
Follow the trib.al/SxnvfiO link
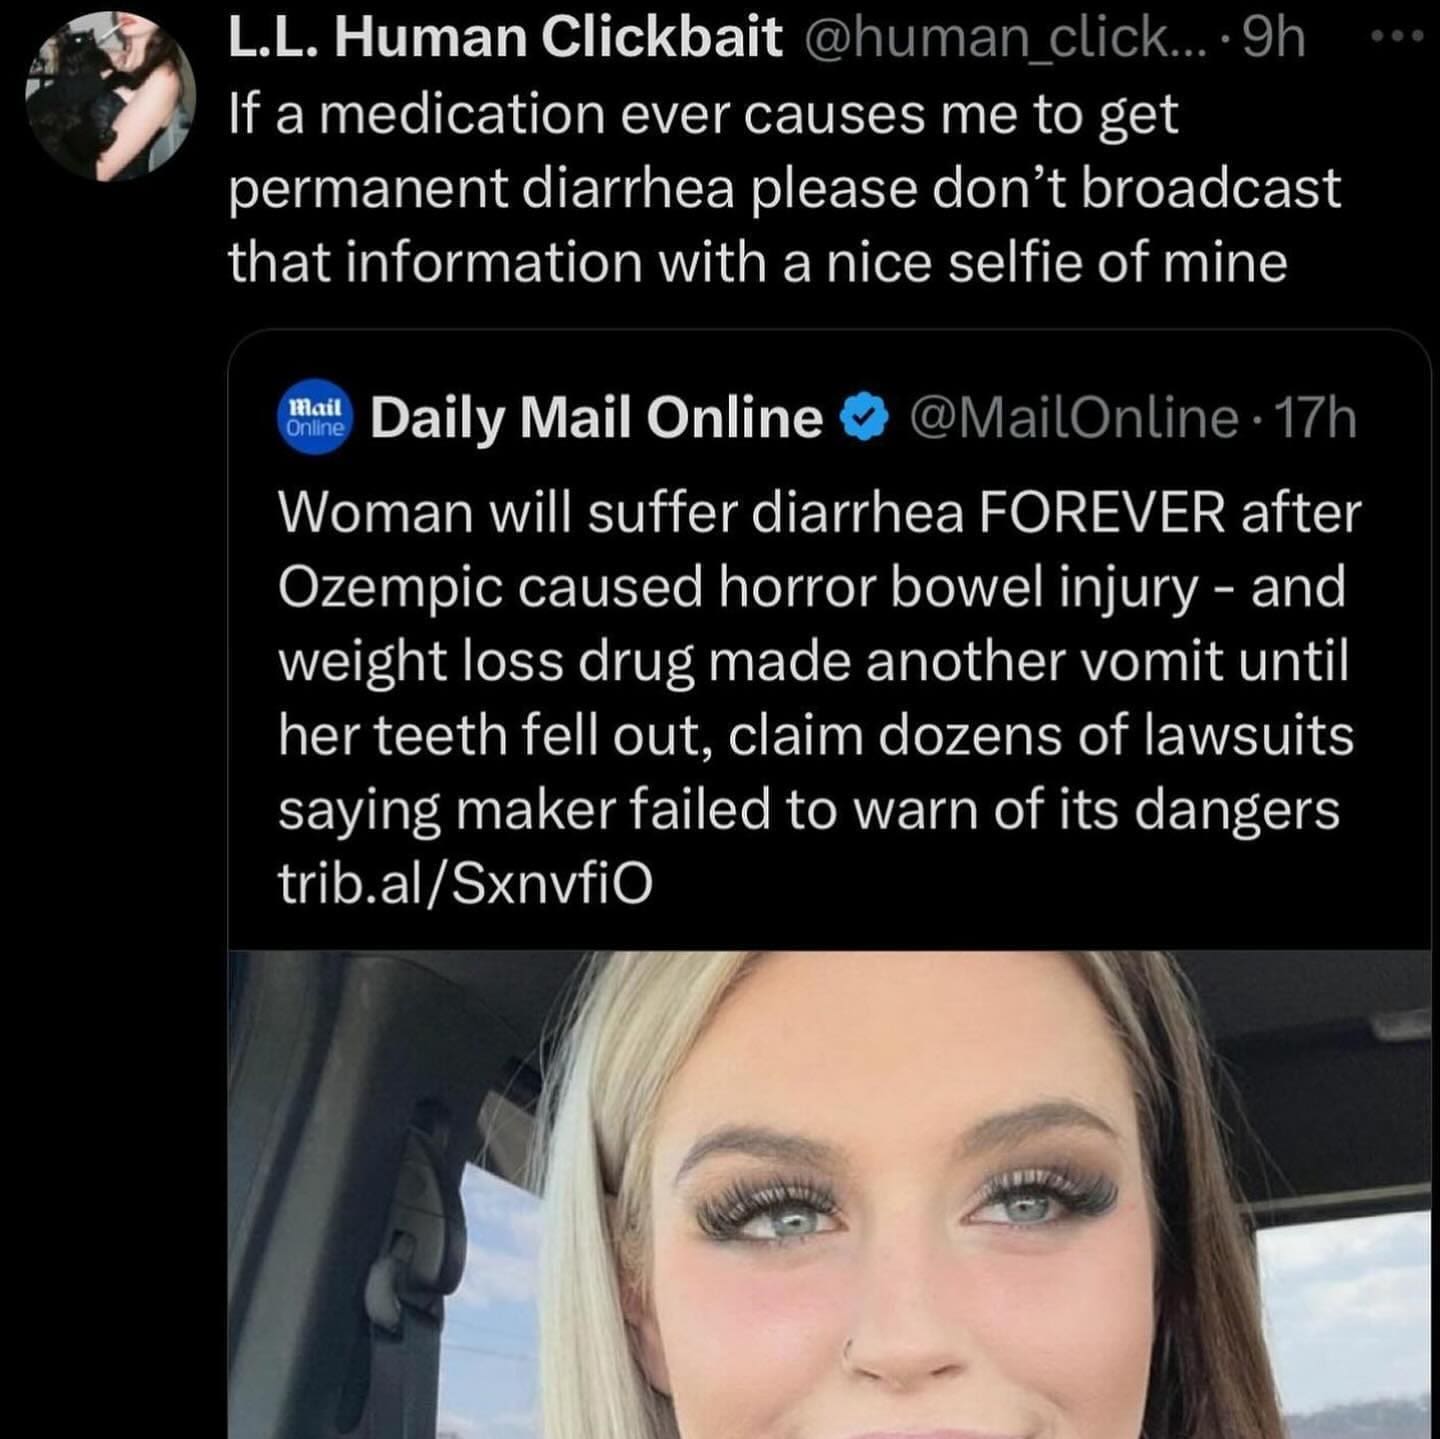pyautogui.click(x=465, y=883)
